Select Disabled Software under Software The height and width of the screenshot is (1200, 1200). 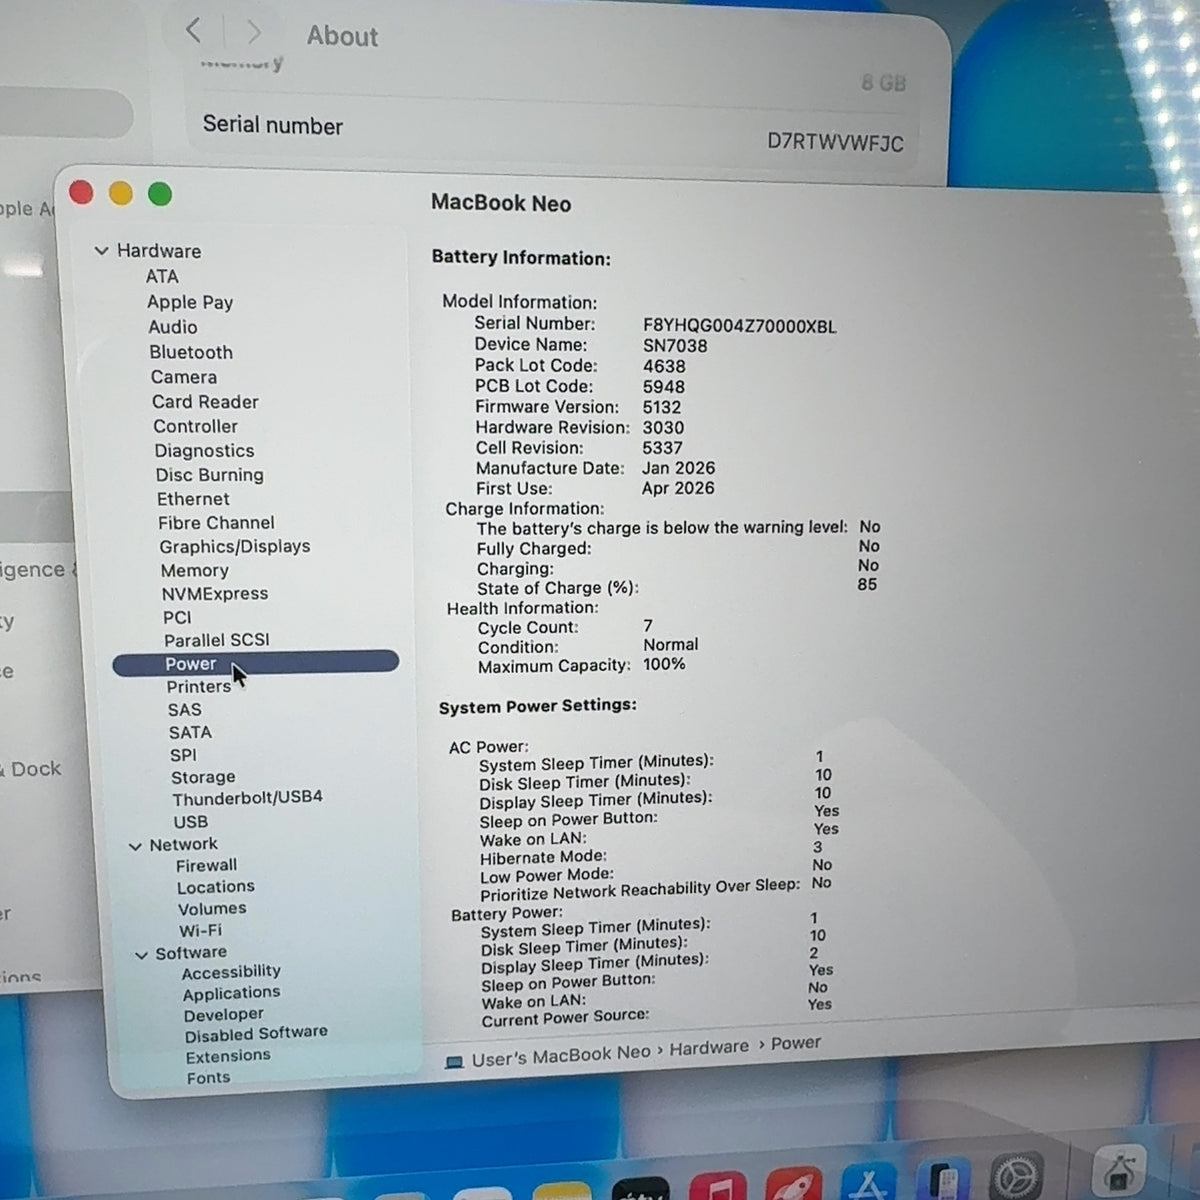click(256, 1035)
